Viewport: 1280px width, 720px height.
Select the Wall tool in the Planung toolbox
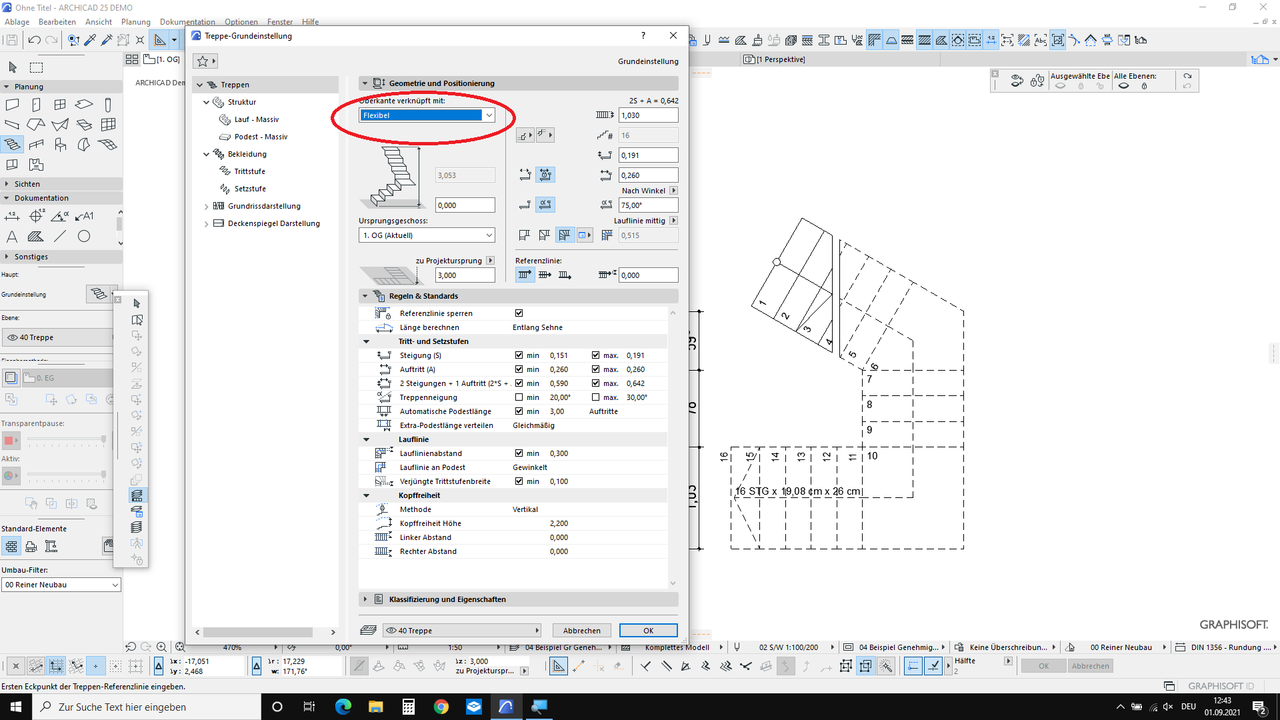pyautogui.click(x=14, y=103)
